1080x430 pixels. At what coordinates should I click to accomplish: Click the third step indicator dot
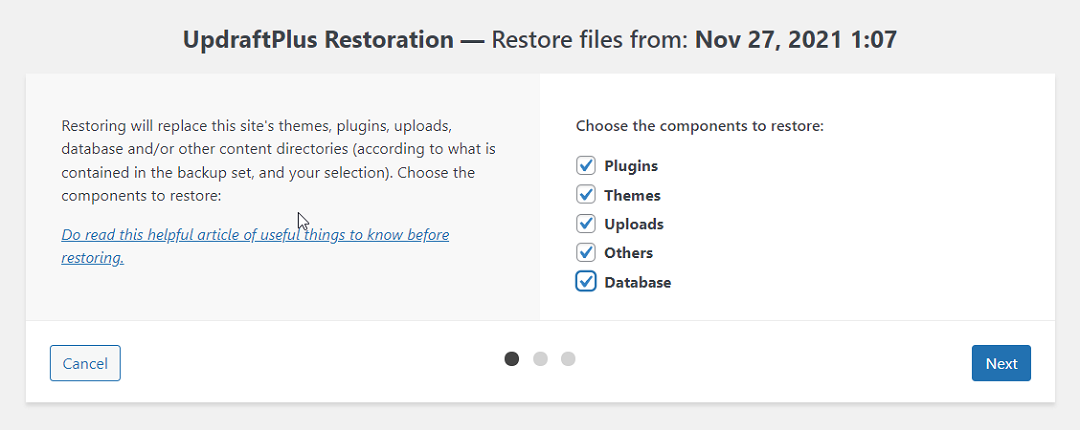tap(568, 359)
